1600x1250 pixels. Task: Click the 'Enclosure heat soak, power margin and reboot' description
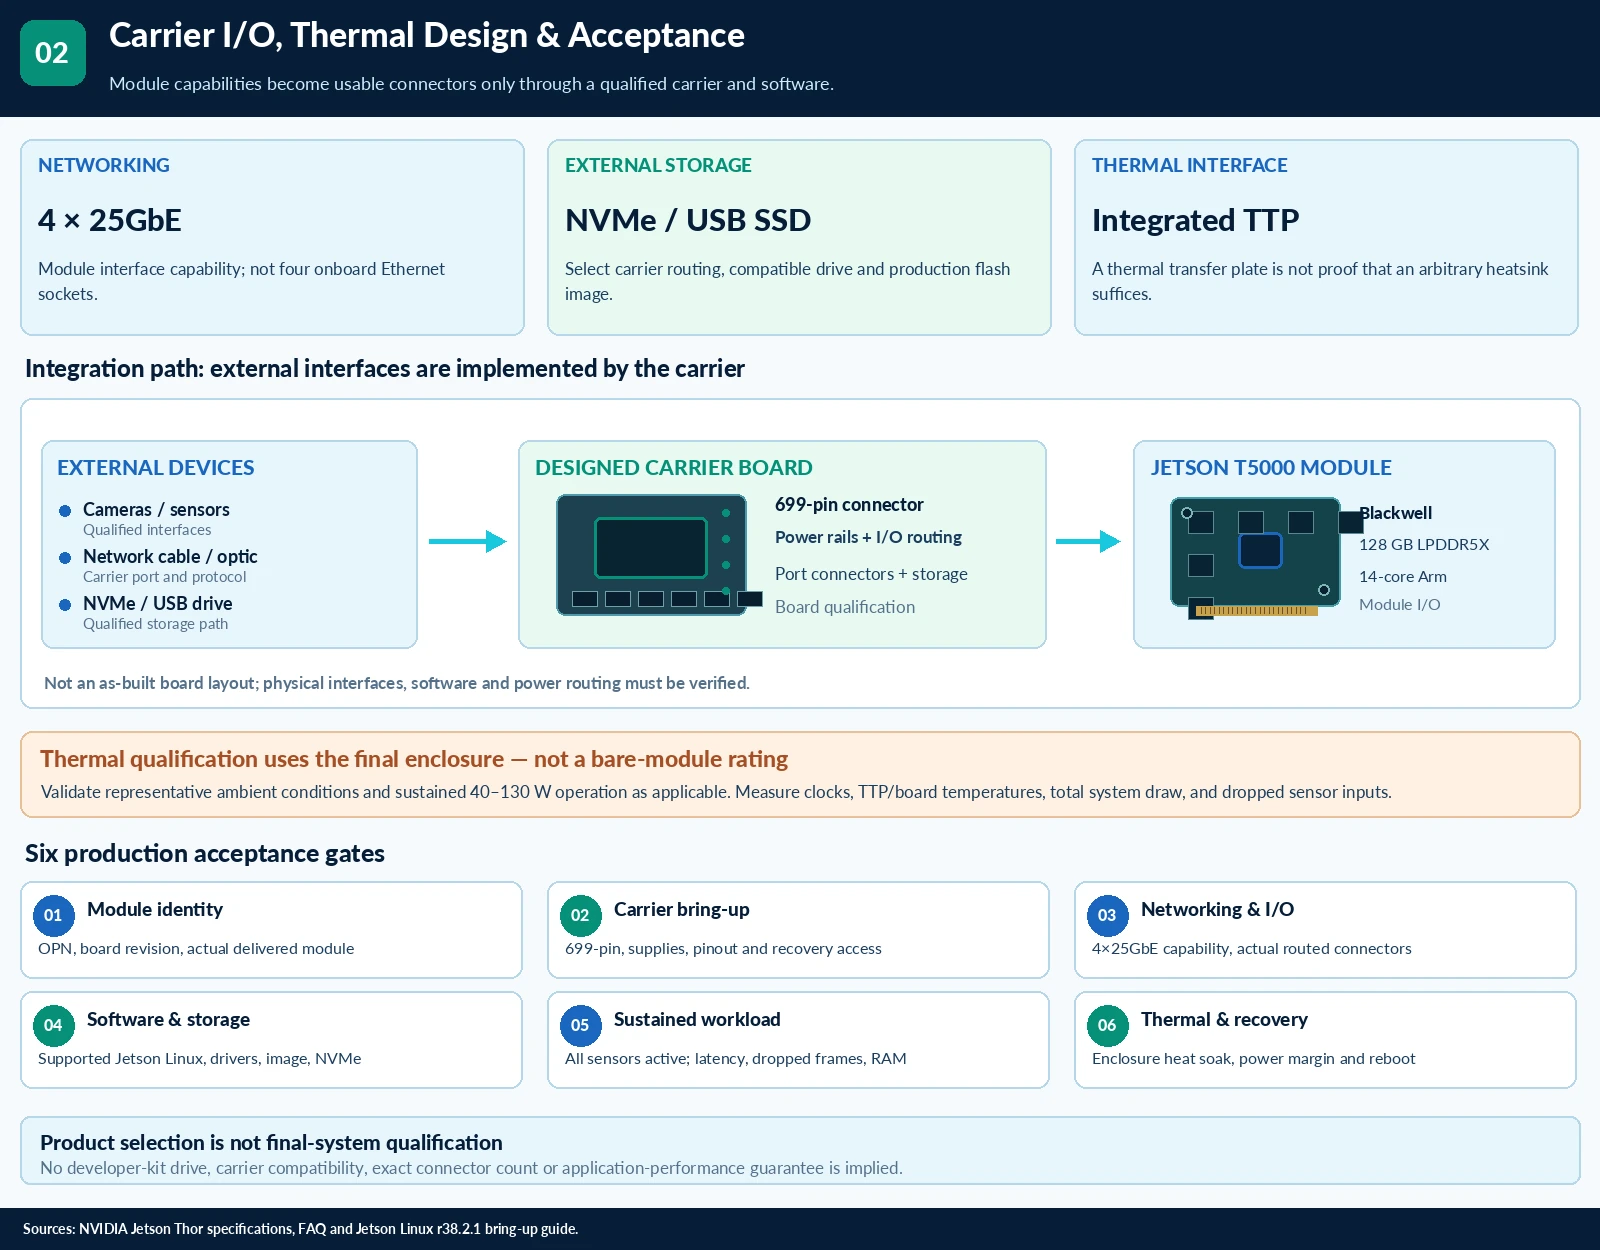tap(1254, 1059)
